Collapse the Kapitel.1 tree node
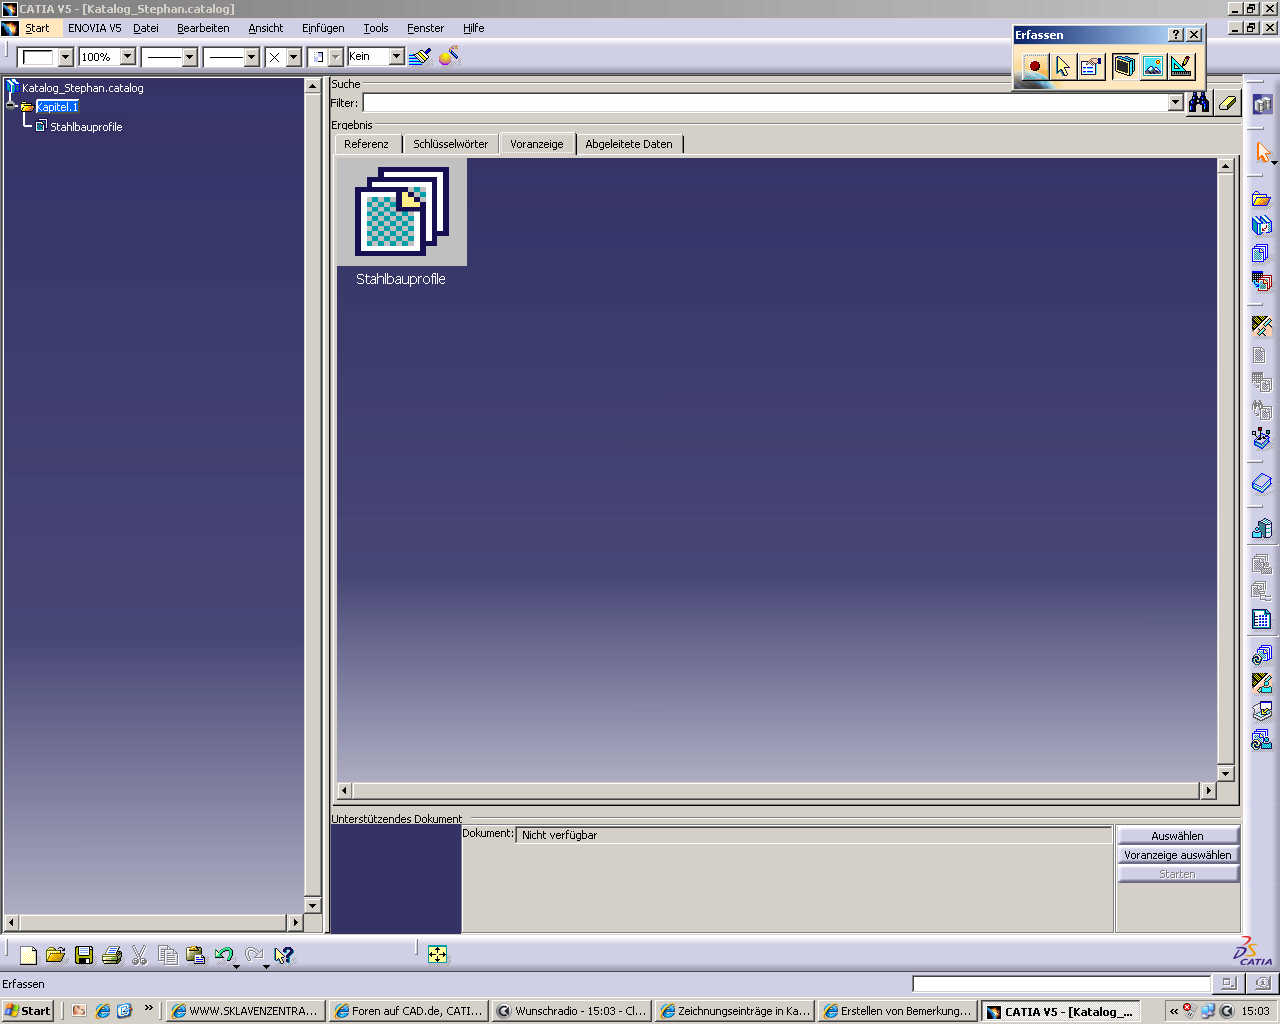 tap(12, 105)
